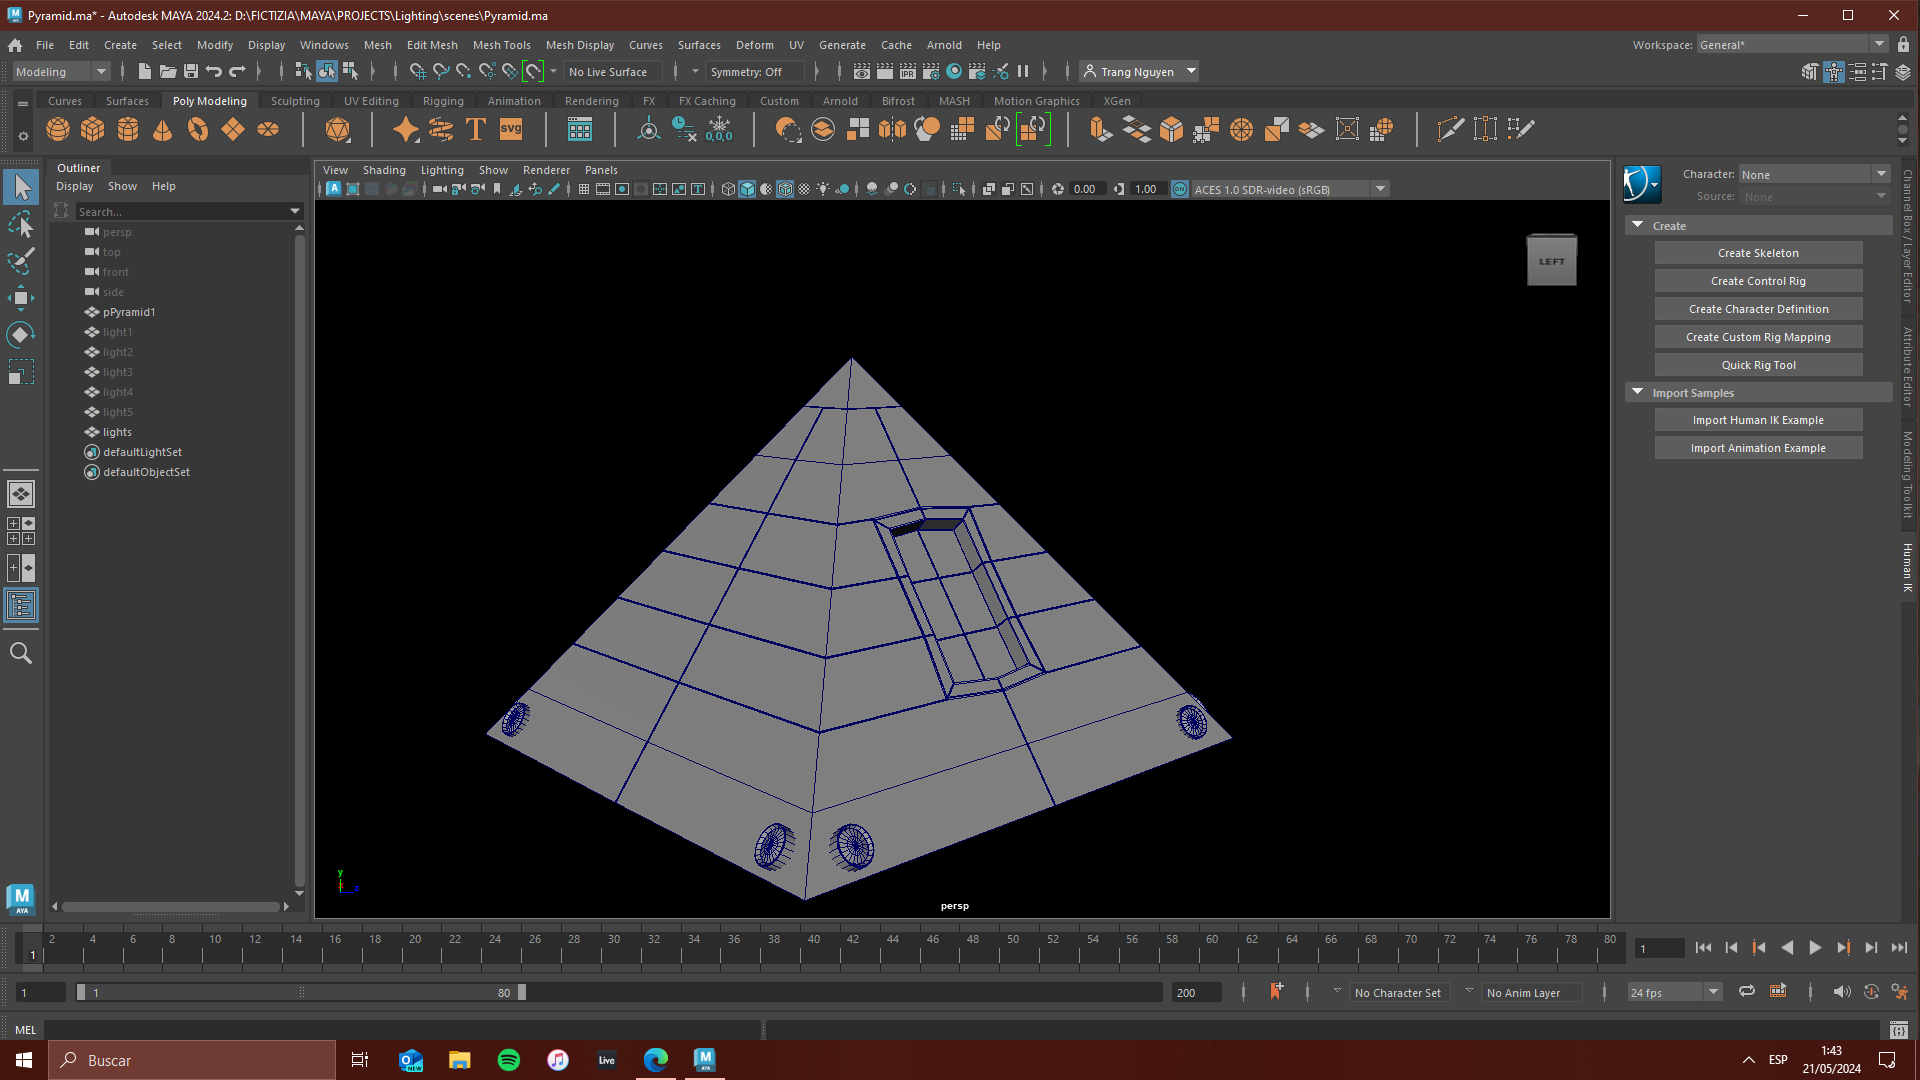Click the LEFT view cube
Image resolution: width=1920 pixels, height=1080 pixels.
pyautogui.click(x=1551, y=261)
